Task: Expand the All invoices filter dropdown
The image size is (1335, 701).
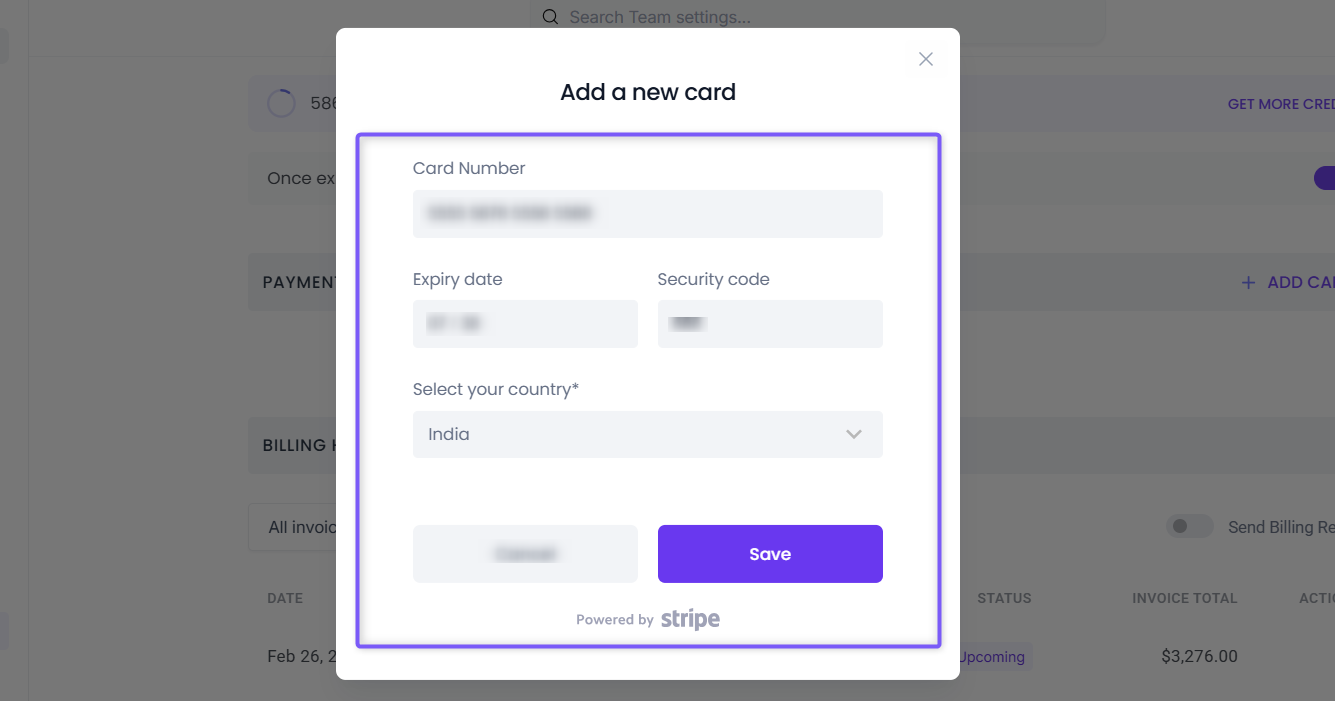Action: [292, 527]
